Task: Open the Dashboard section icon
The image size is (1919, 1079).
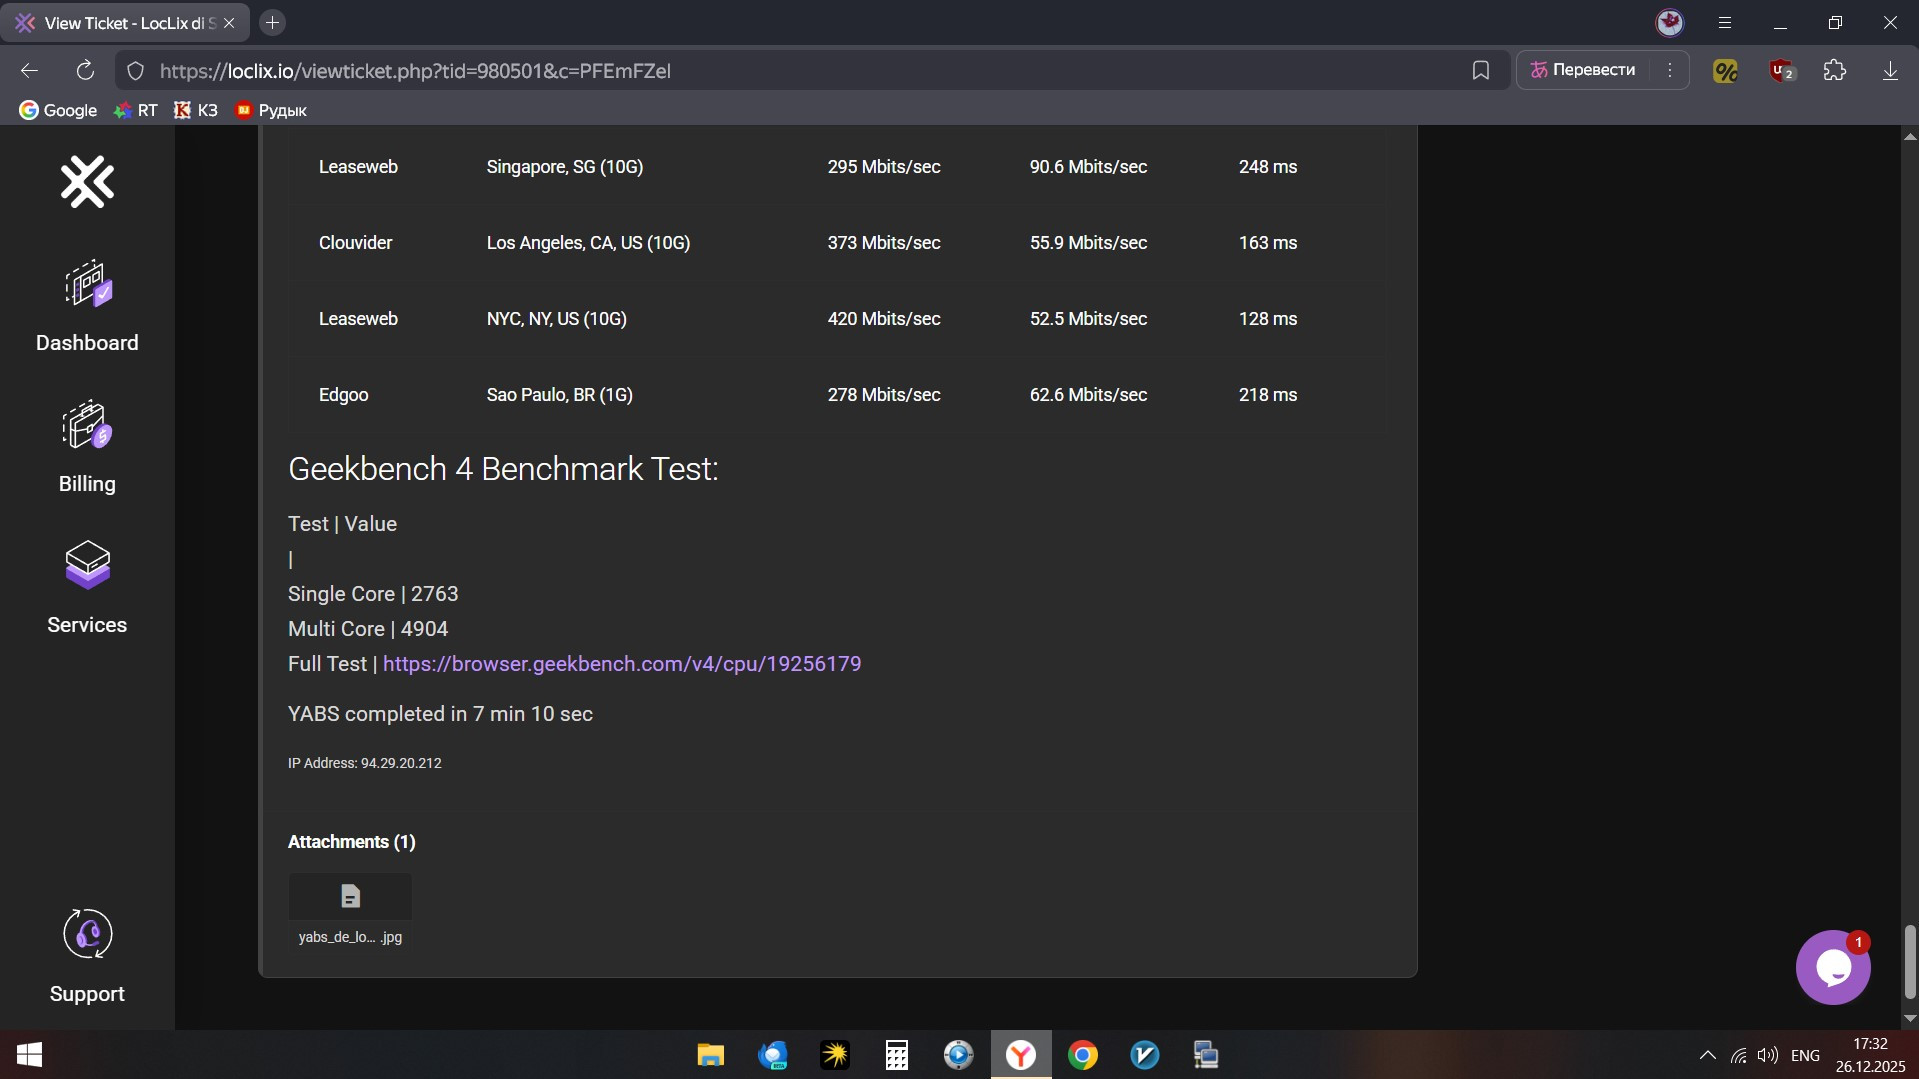Action: tap(88, 284)
